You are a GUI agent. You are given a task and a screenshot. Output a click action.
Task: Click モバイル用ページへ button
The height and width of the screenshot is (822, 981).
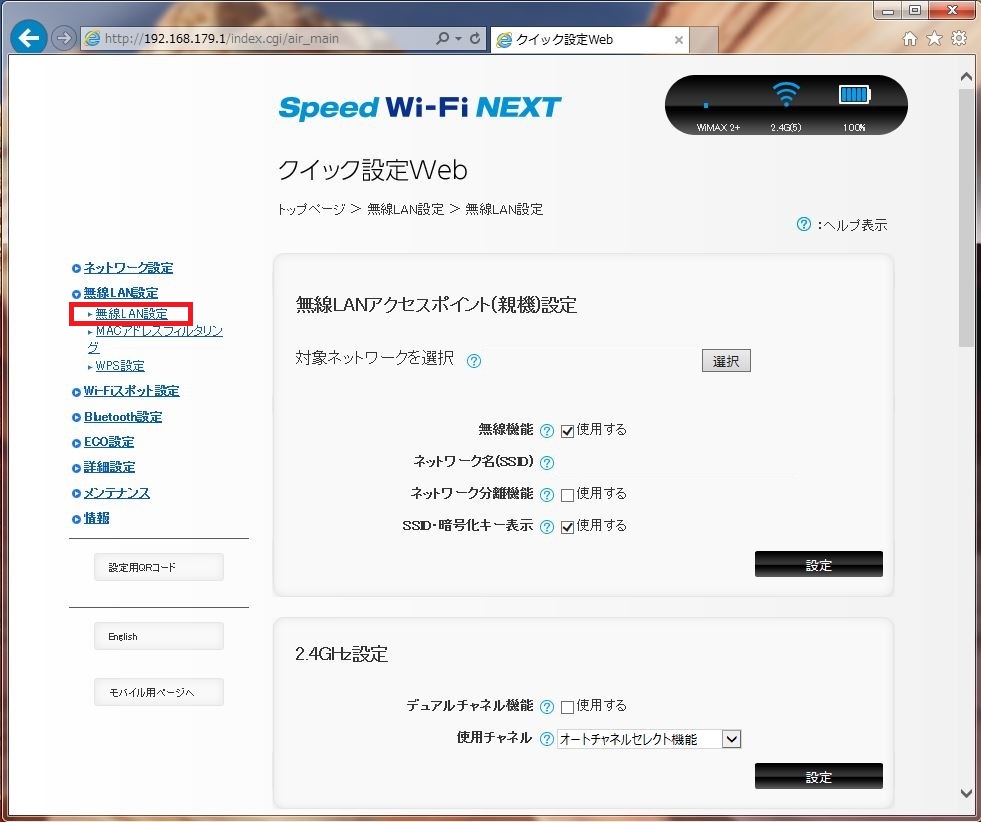[159, 692]
